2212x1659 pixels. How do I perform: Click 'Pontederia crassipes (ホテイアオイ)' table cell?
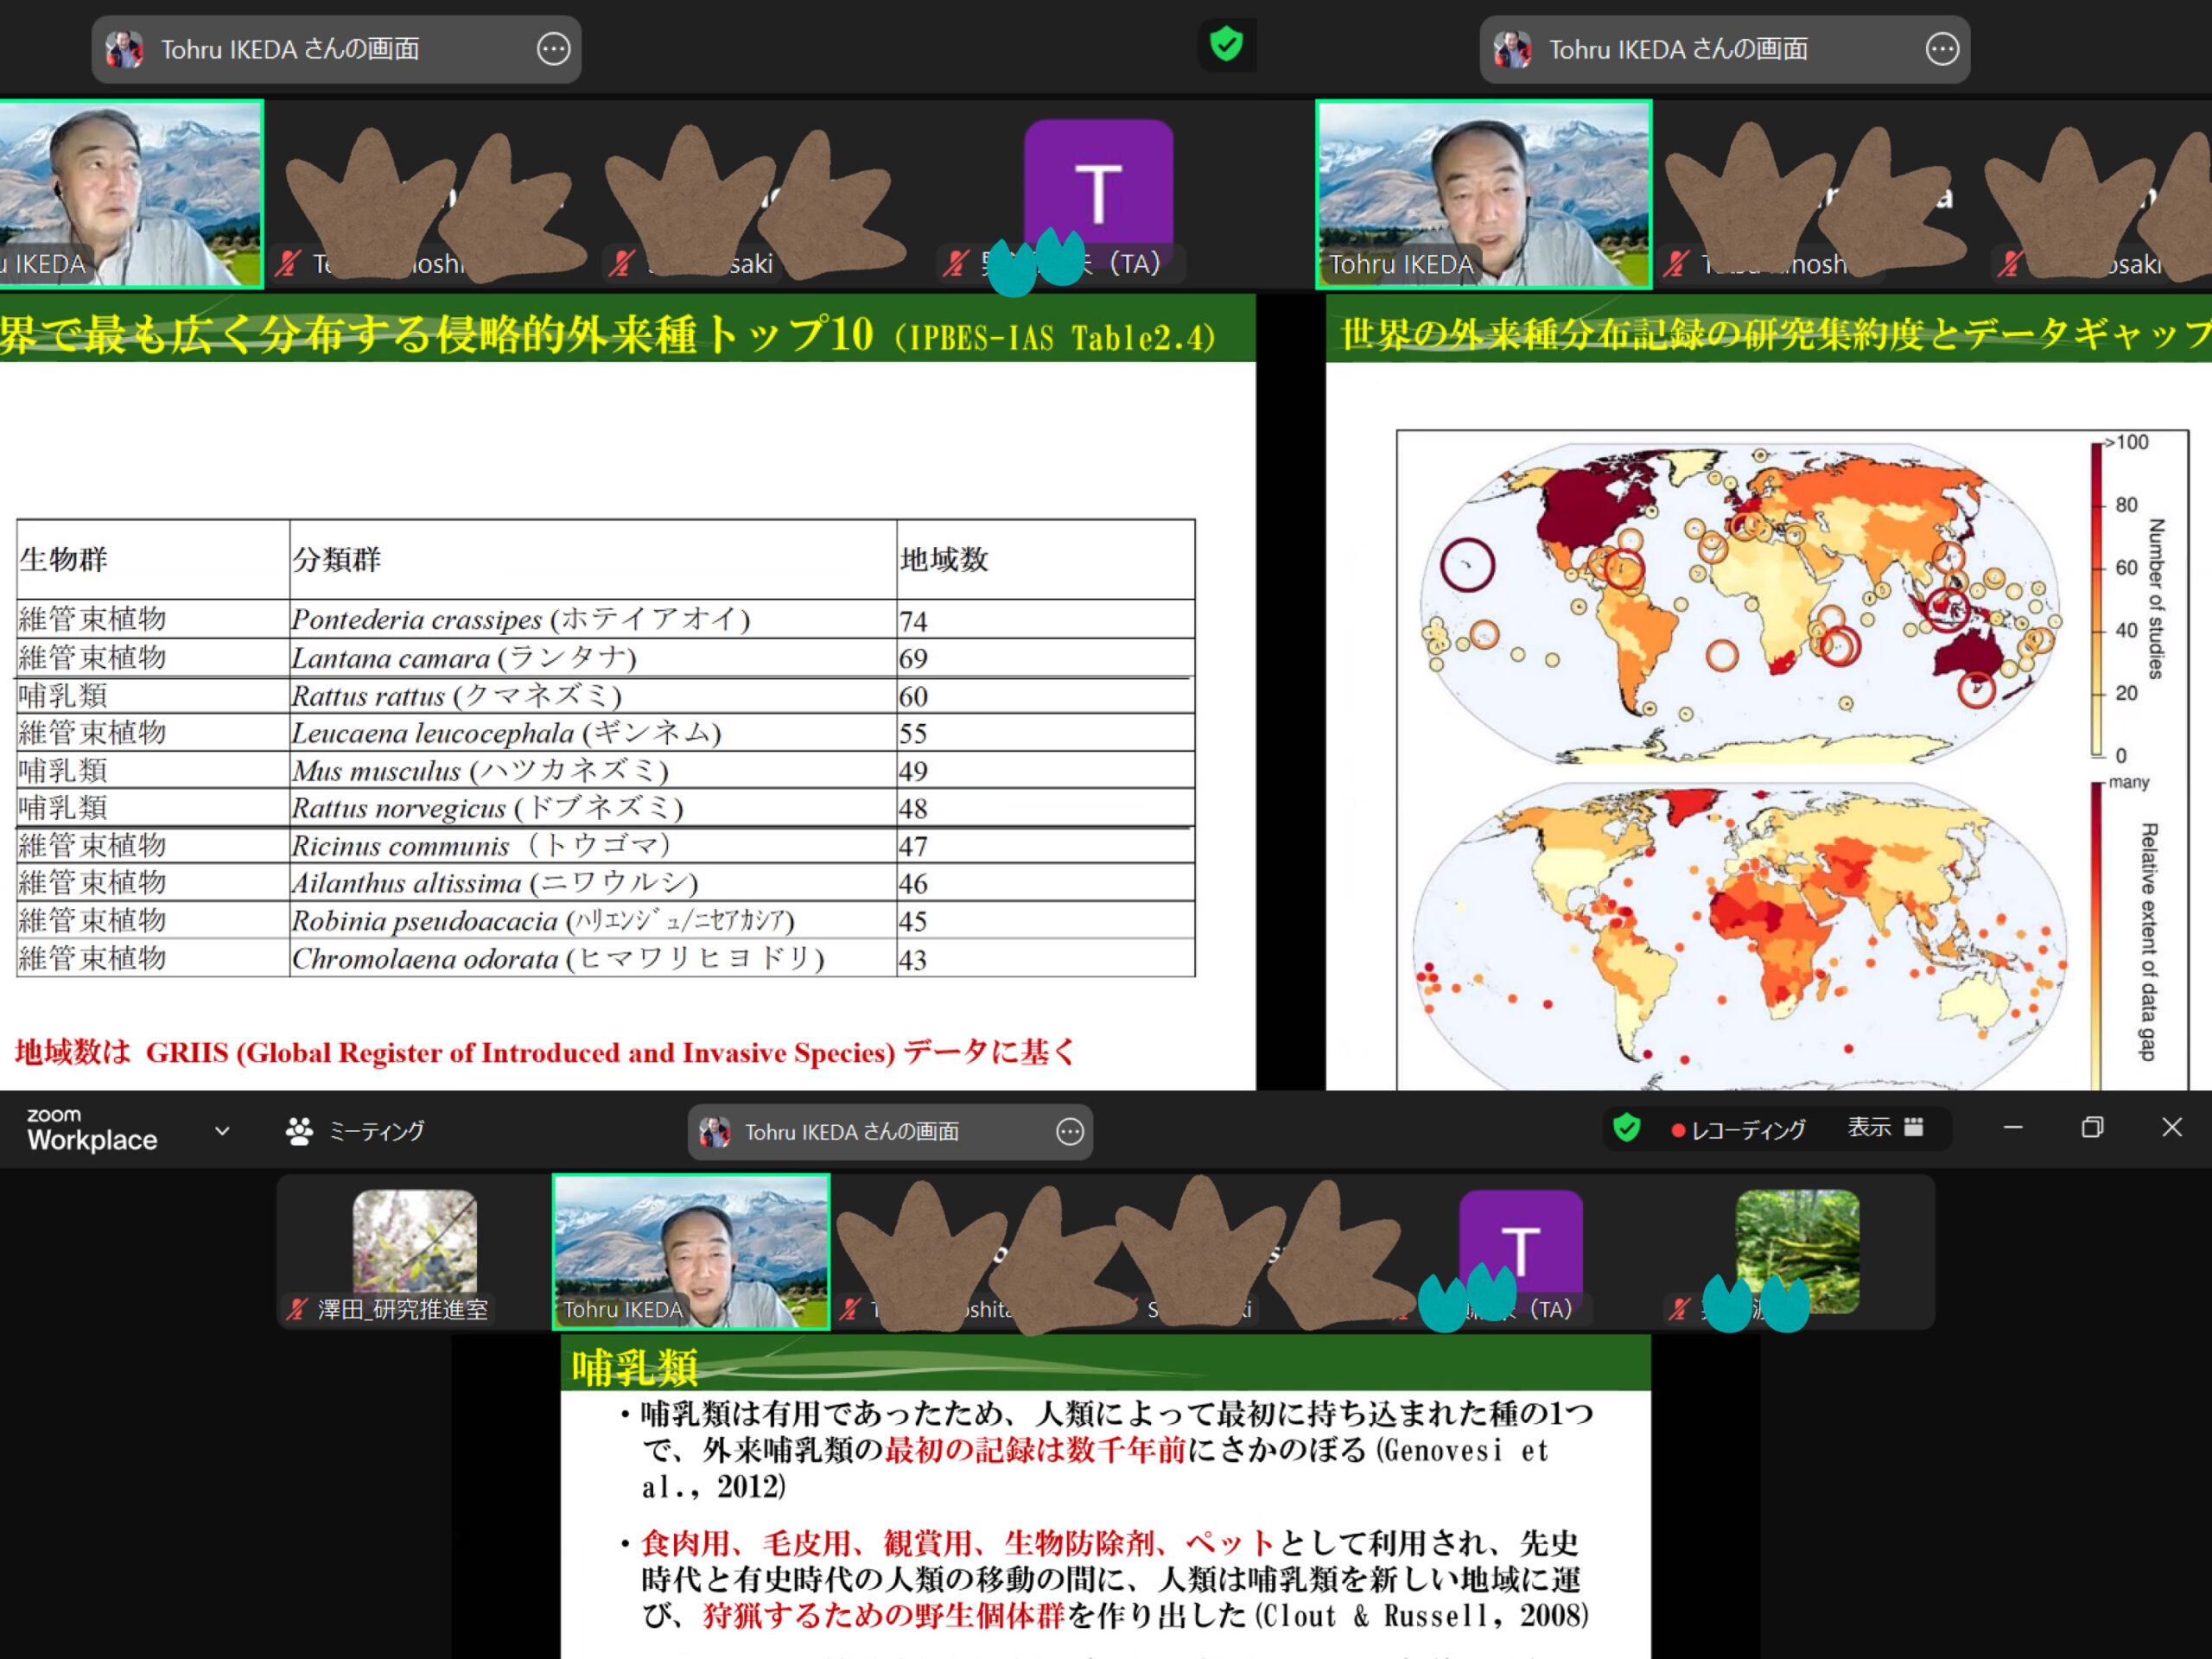pos(592,619)
